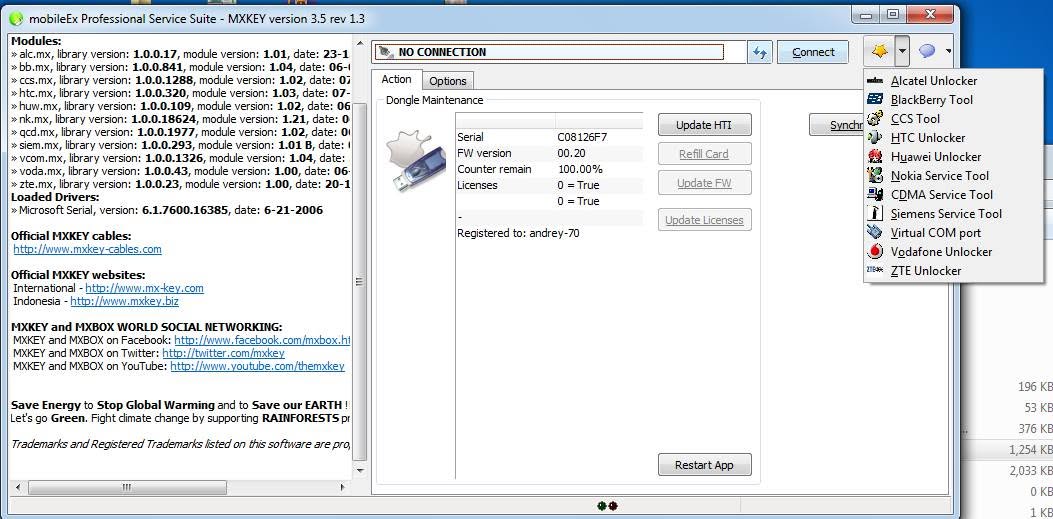Viewport: 1053px width, 519px height.
Task: Click the ZTE Unlocker icon
Action: click(x=875, y=271)
